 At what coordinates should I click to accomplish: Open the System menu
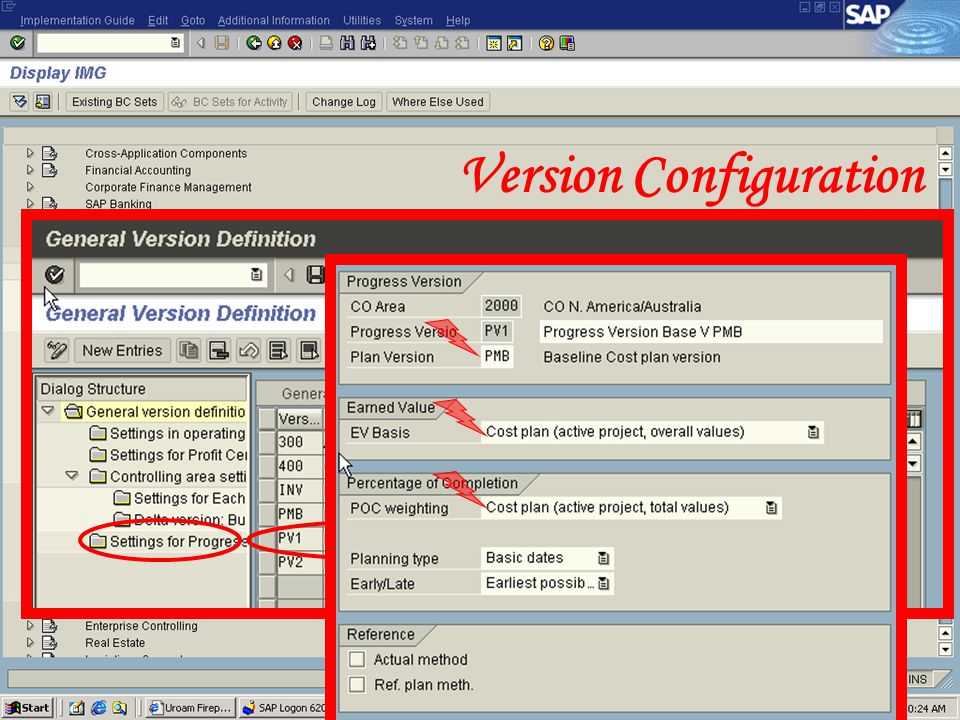click(413, 21)
